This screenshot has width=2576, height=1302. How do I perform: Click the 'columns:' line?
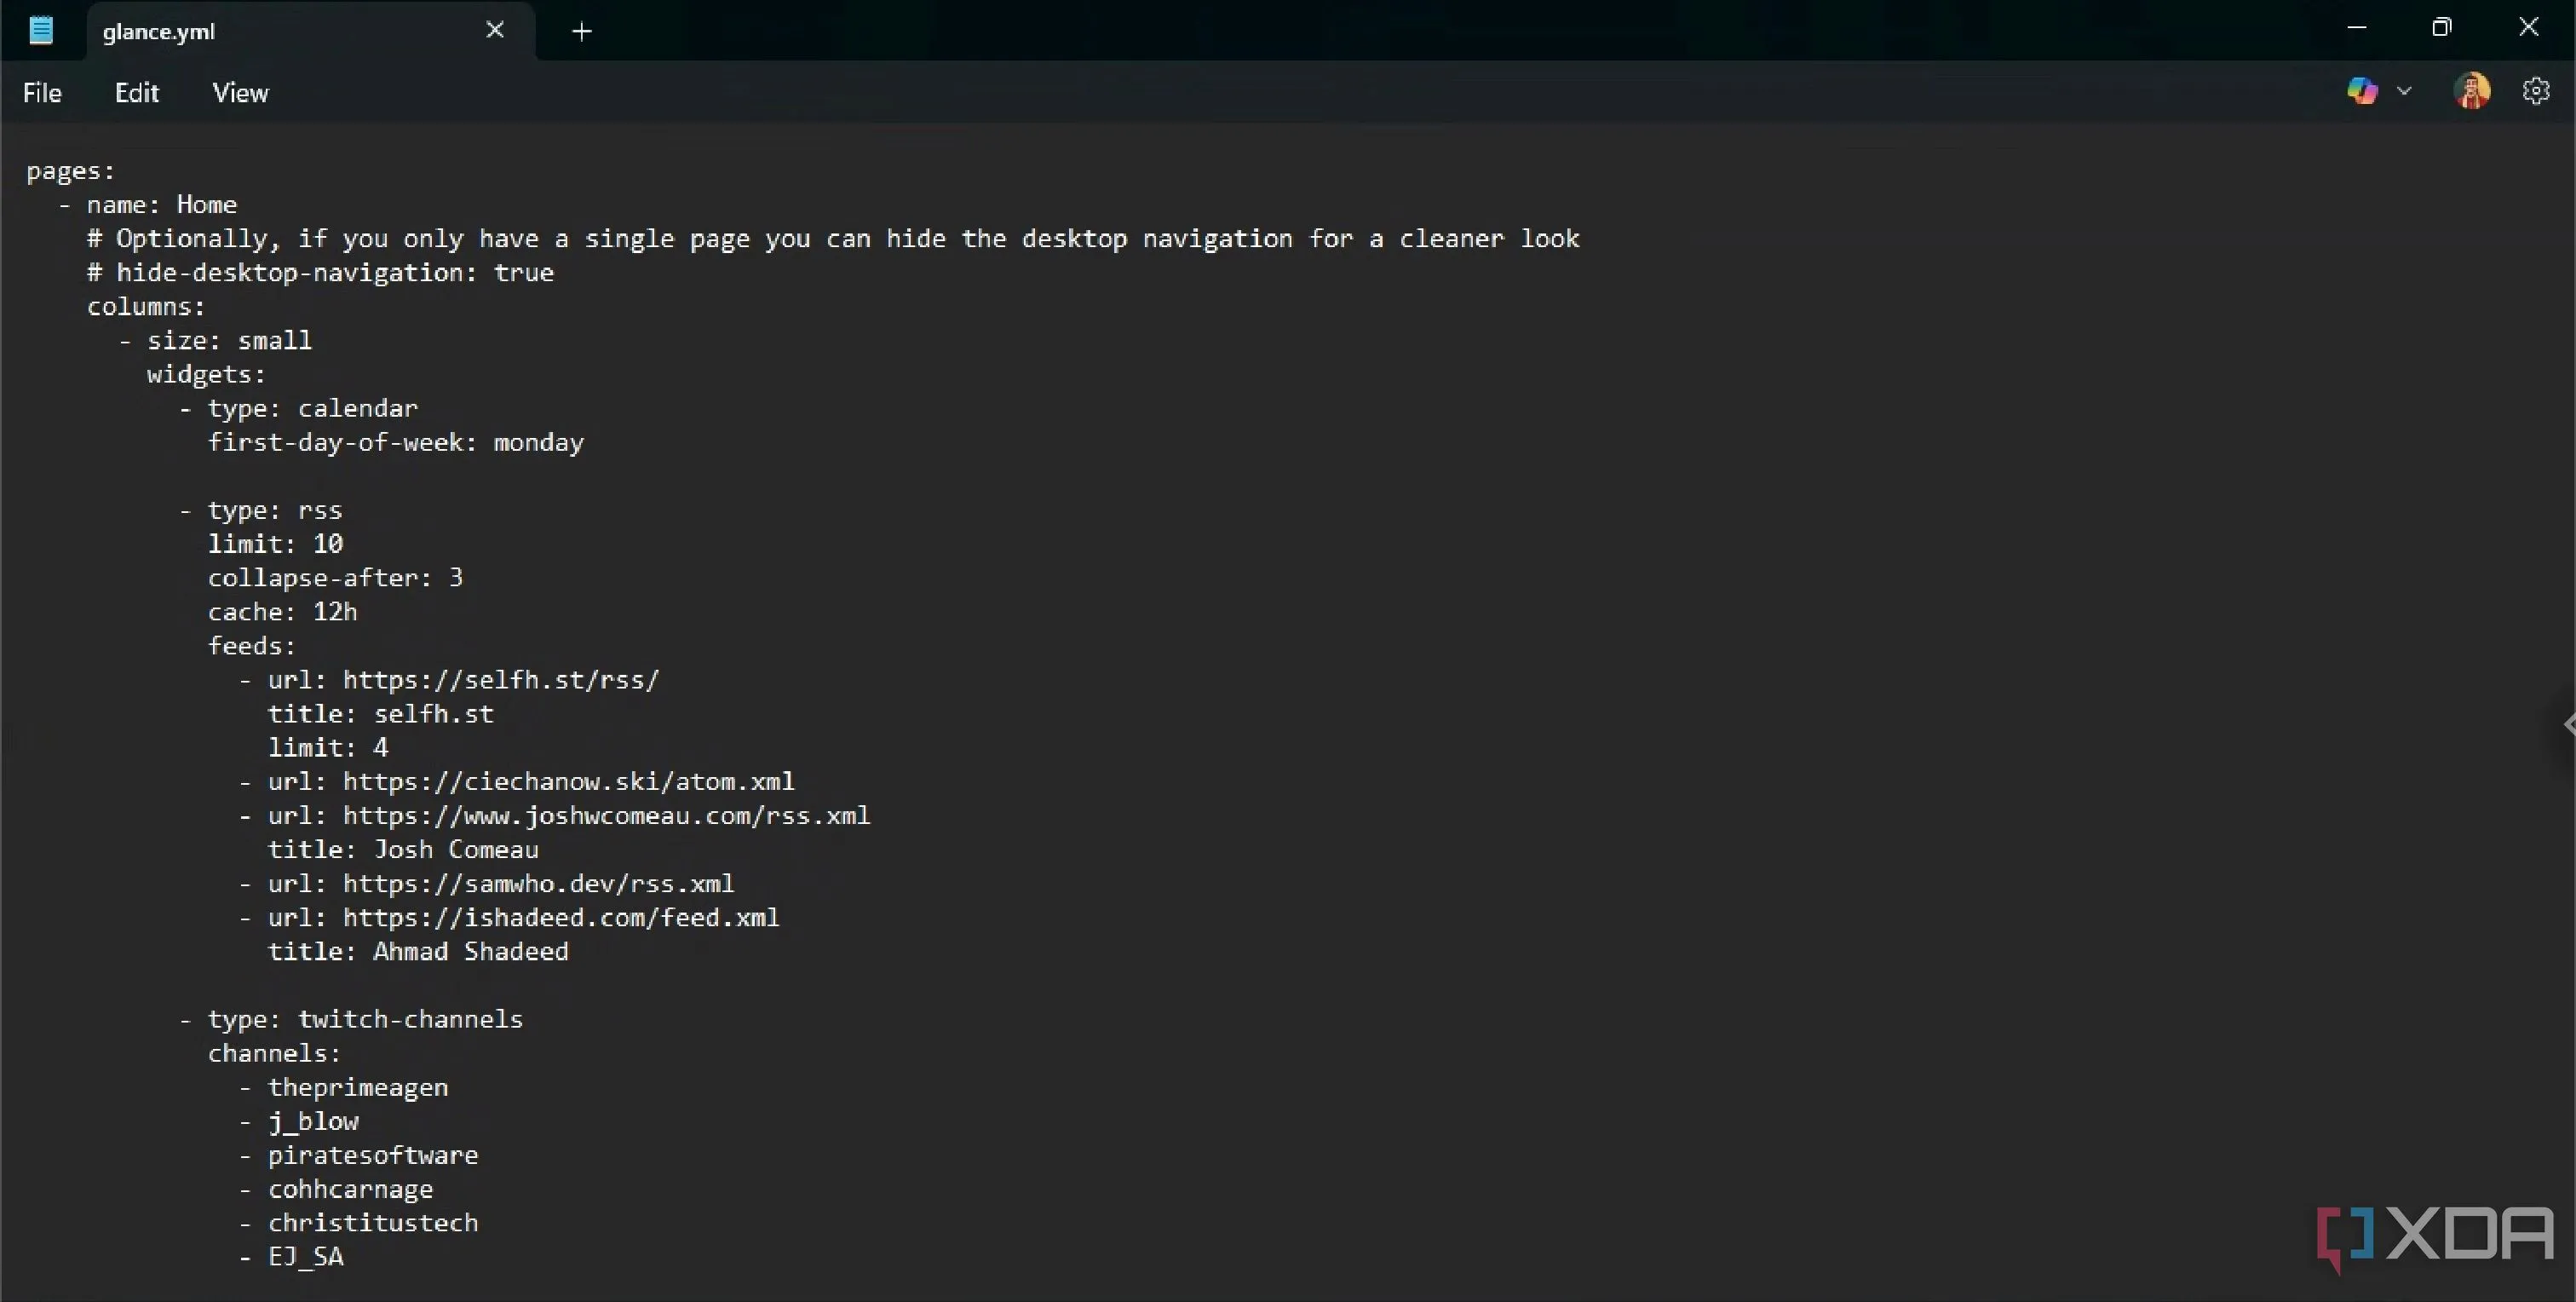point(146,307)
